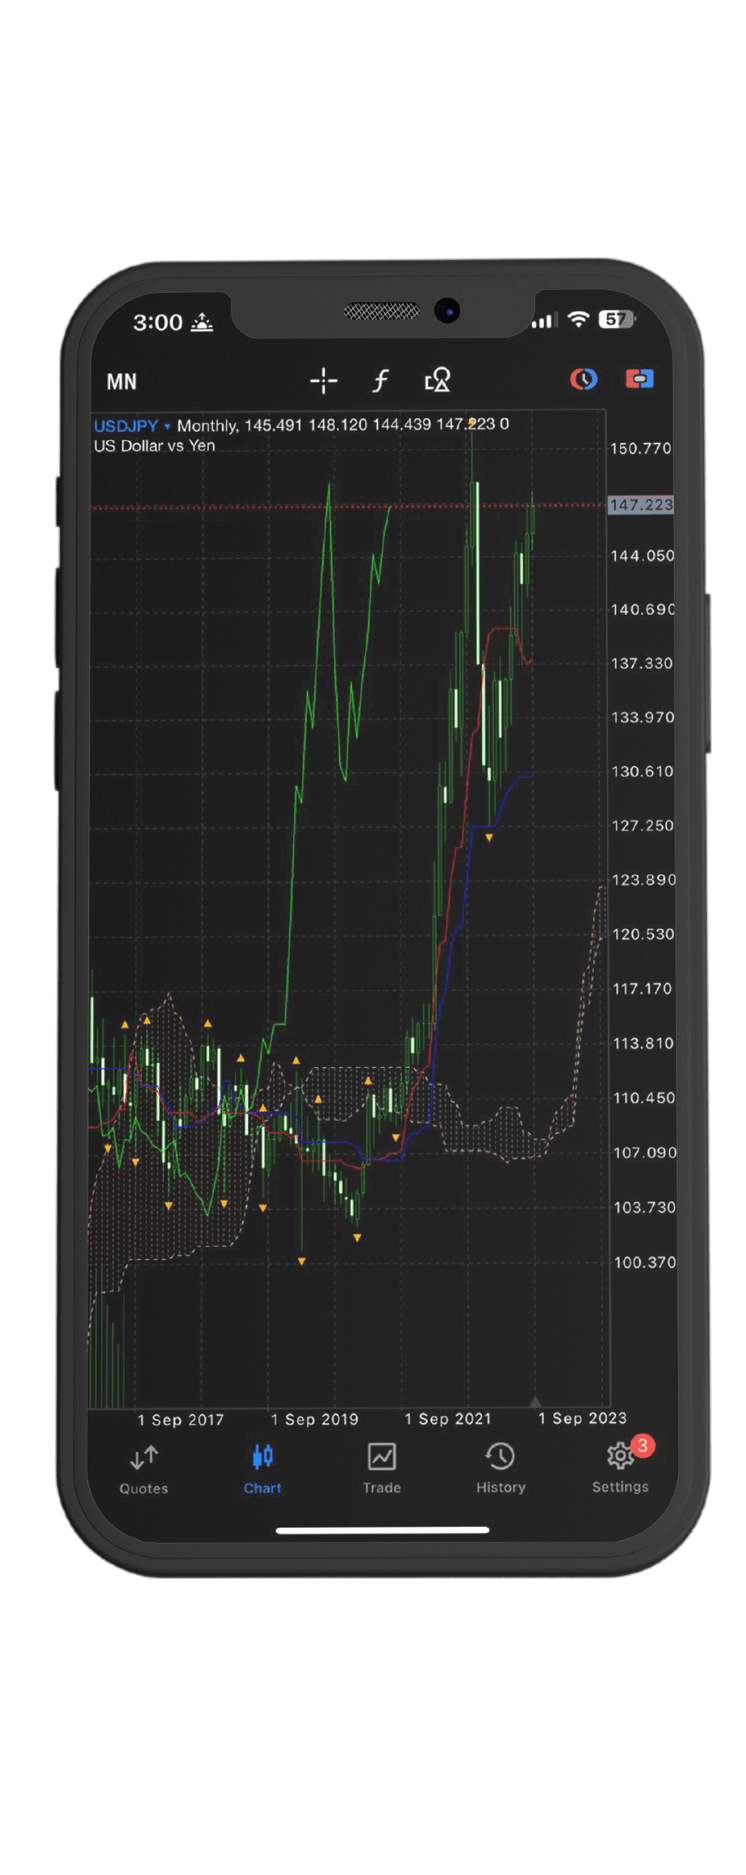Open the indicators function icon
The height and width of the screenshot is (1875, 746).
click(380, 381)
